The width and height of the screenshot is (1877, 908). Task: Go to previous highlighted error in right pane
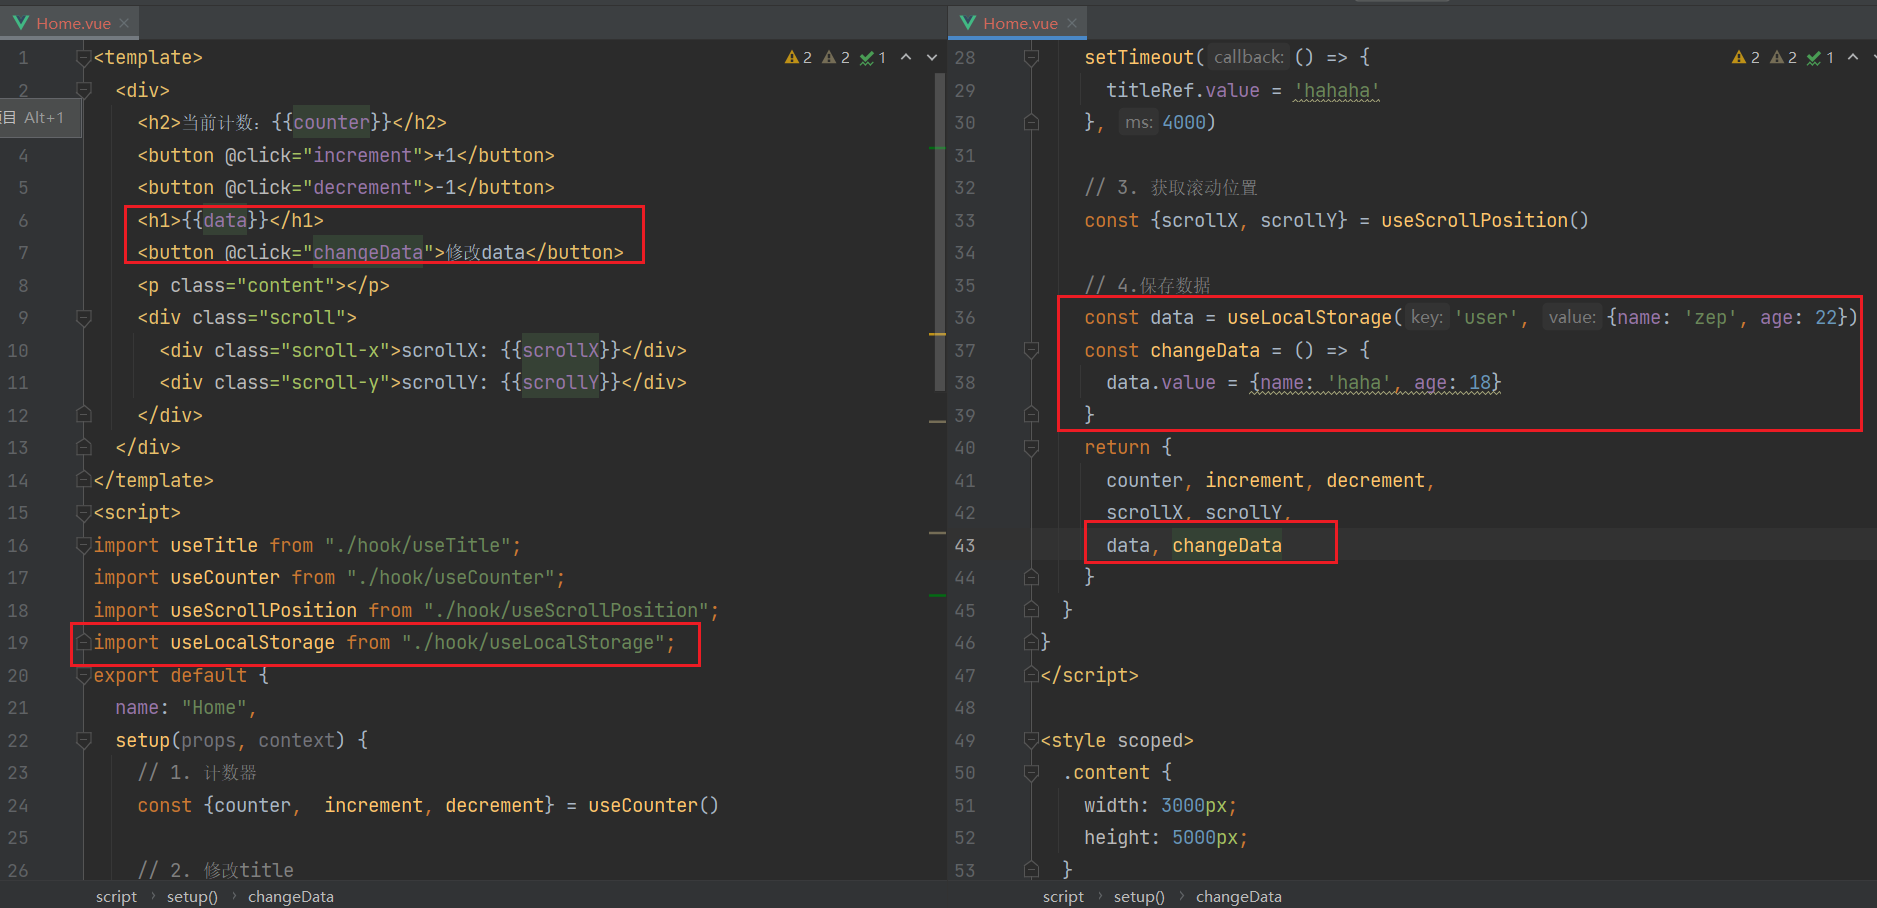pyautogui.click(x=1853, y=57)
